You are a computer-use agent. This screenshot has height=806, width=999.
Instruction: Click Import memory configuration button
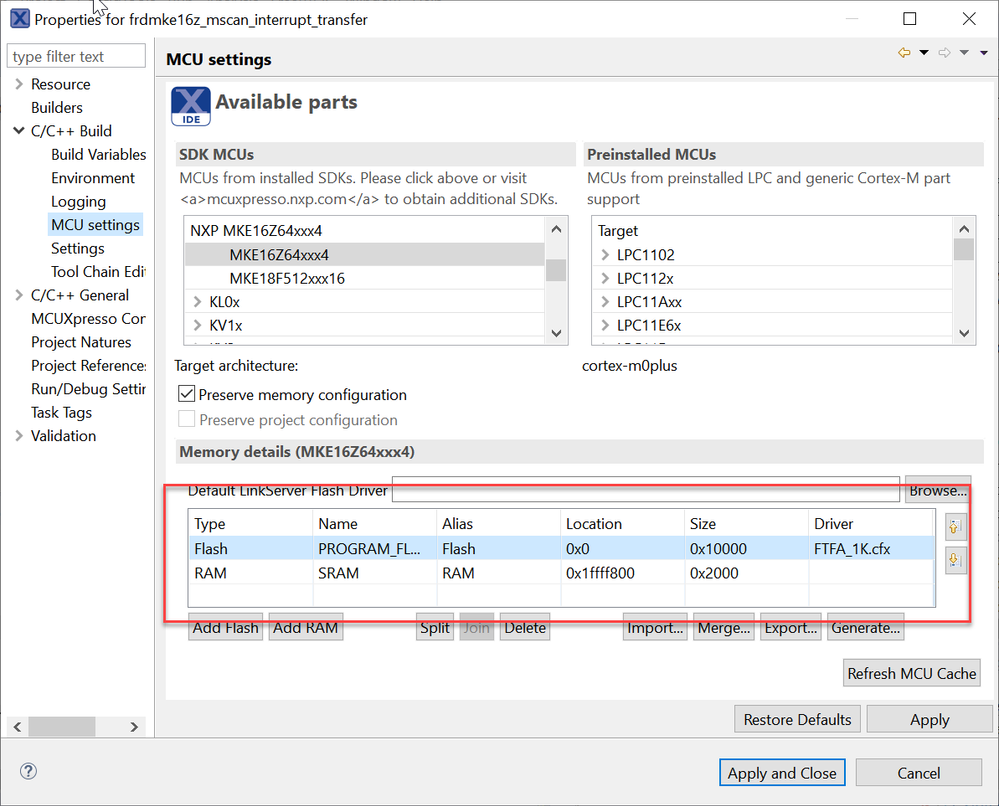655,628
